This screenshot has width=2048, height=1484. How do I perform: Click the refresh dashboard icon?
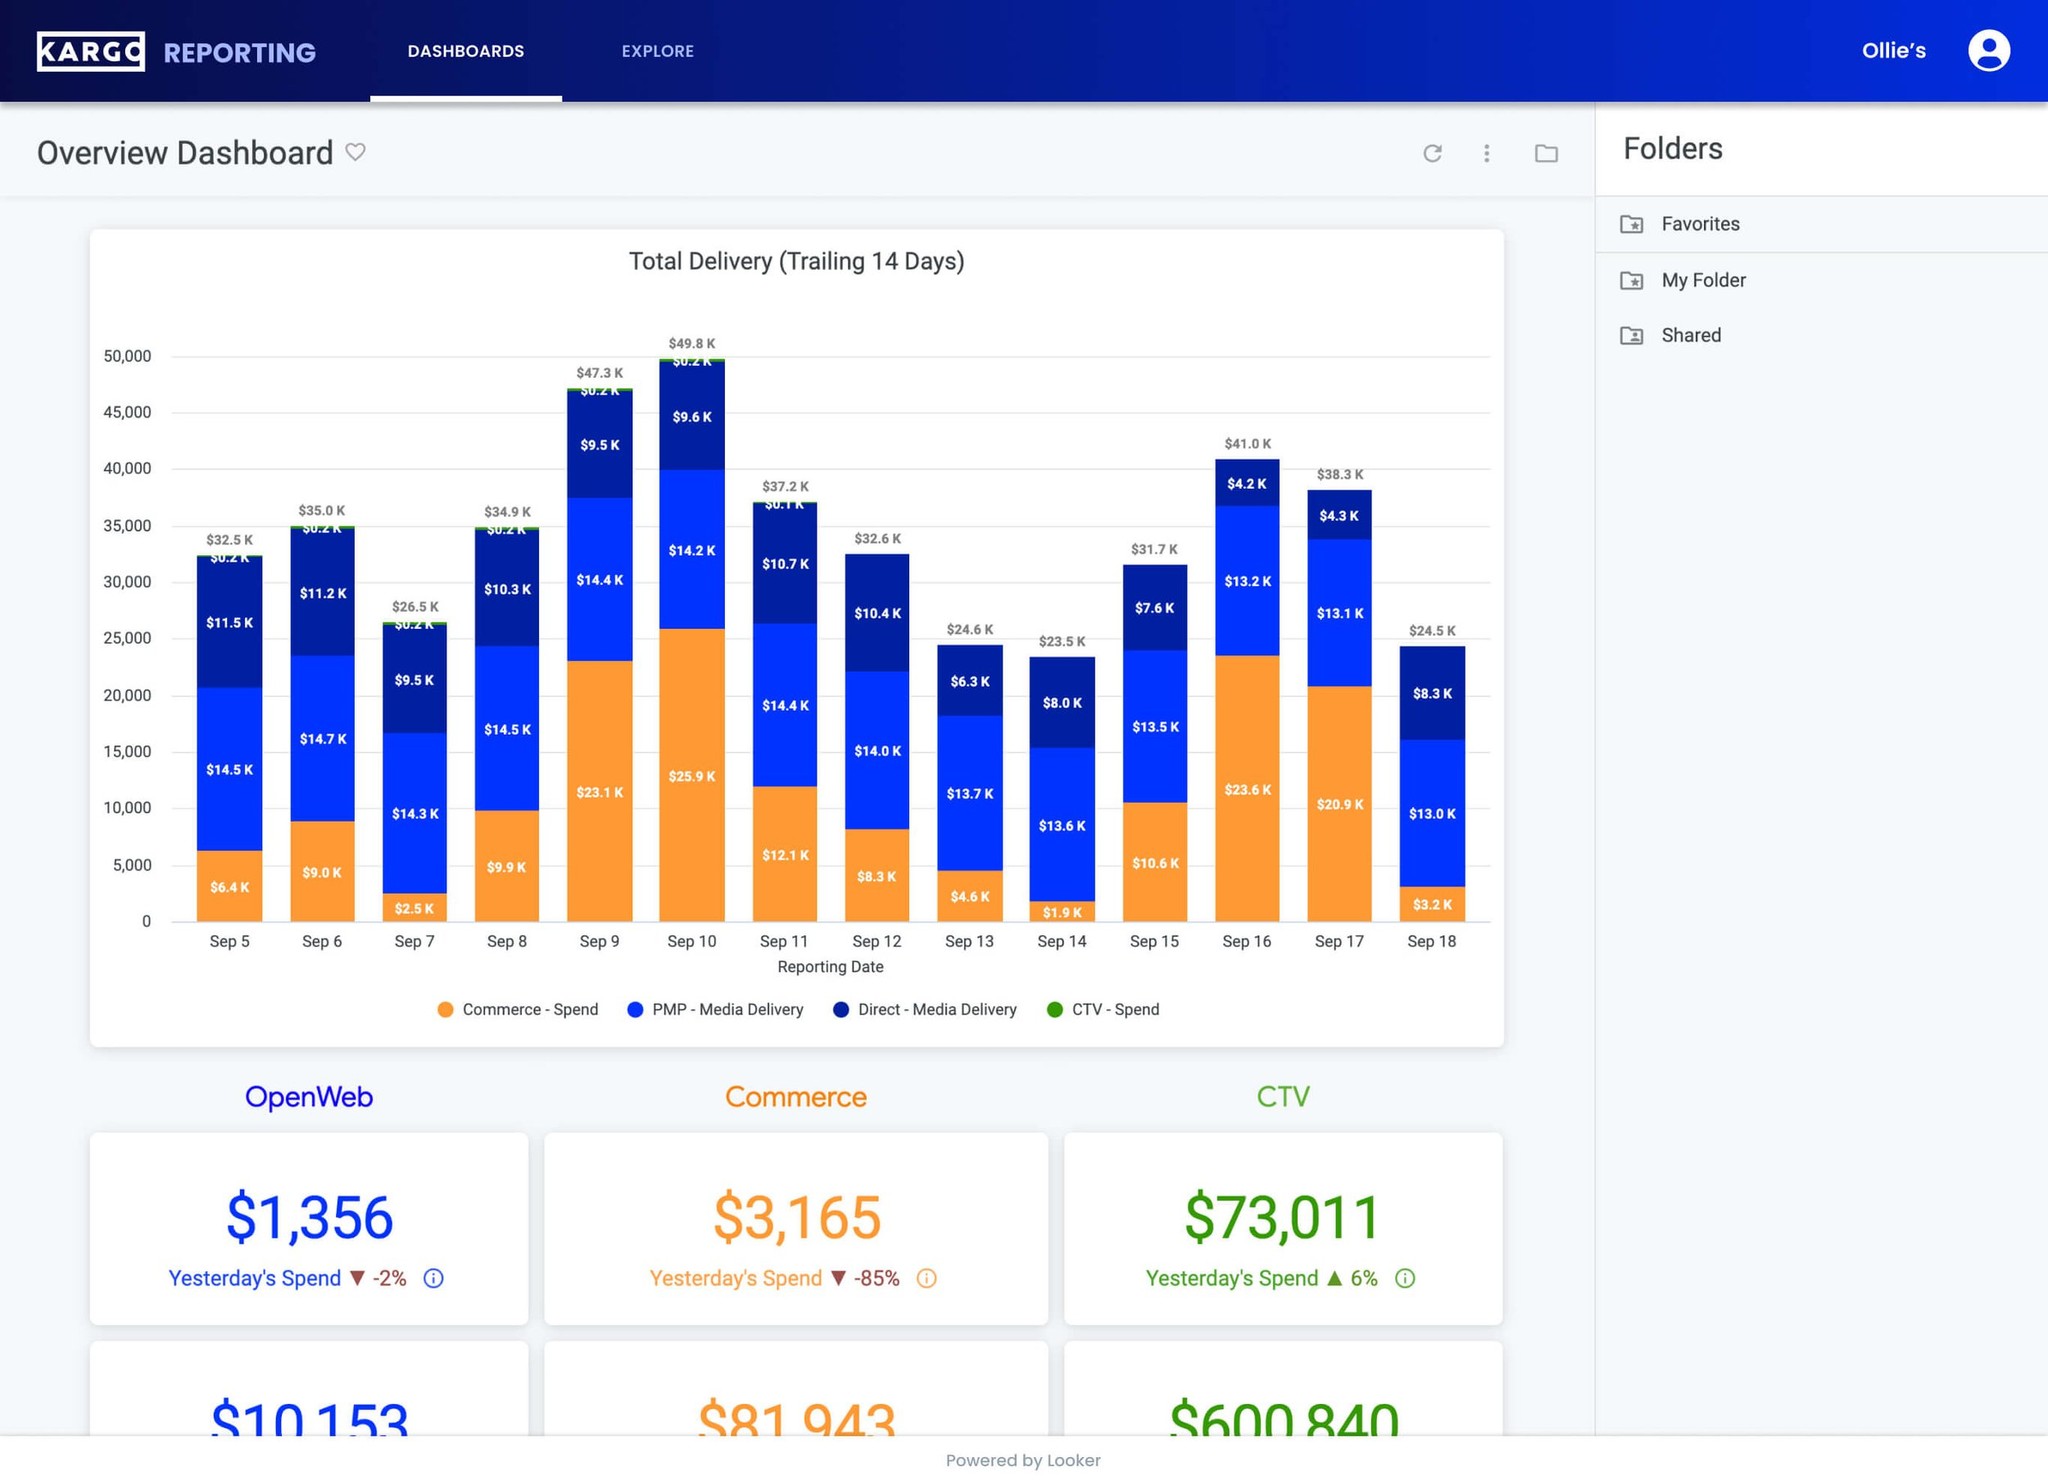[1432, 153]
